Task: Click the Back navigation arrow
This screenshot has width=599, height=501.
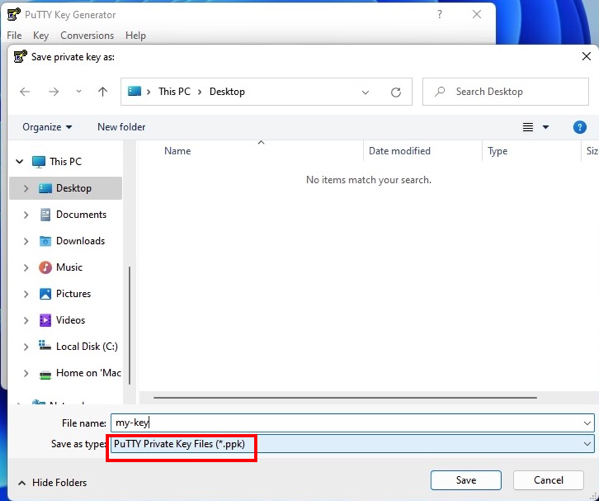Action: tap(25, 92)
